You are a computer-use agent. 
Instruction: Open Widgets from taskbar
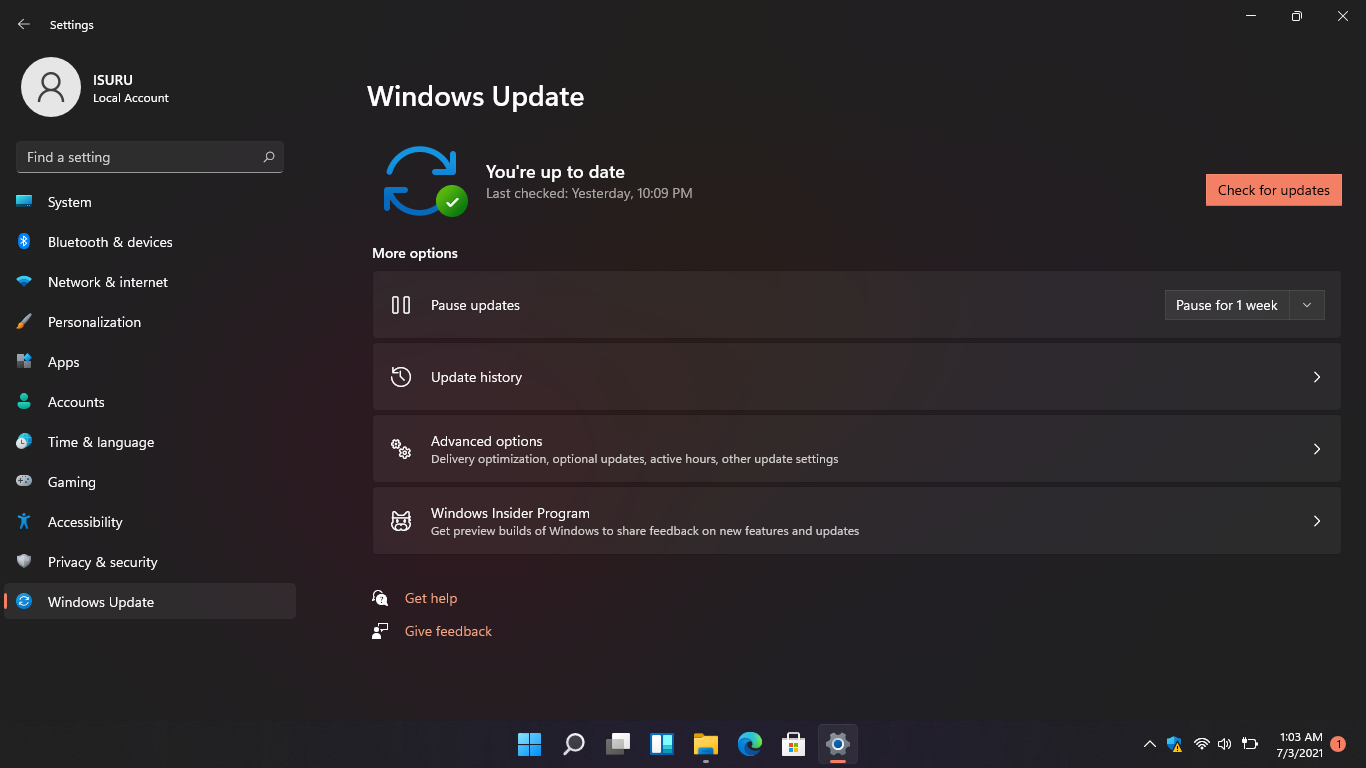click(x=662, y=744)
